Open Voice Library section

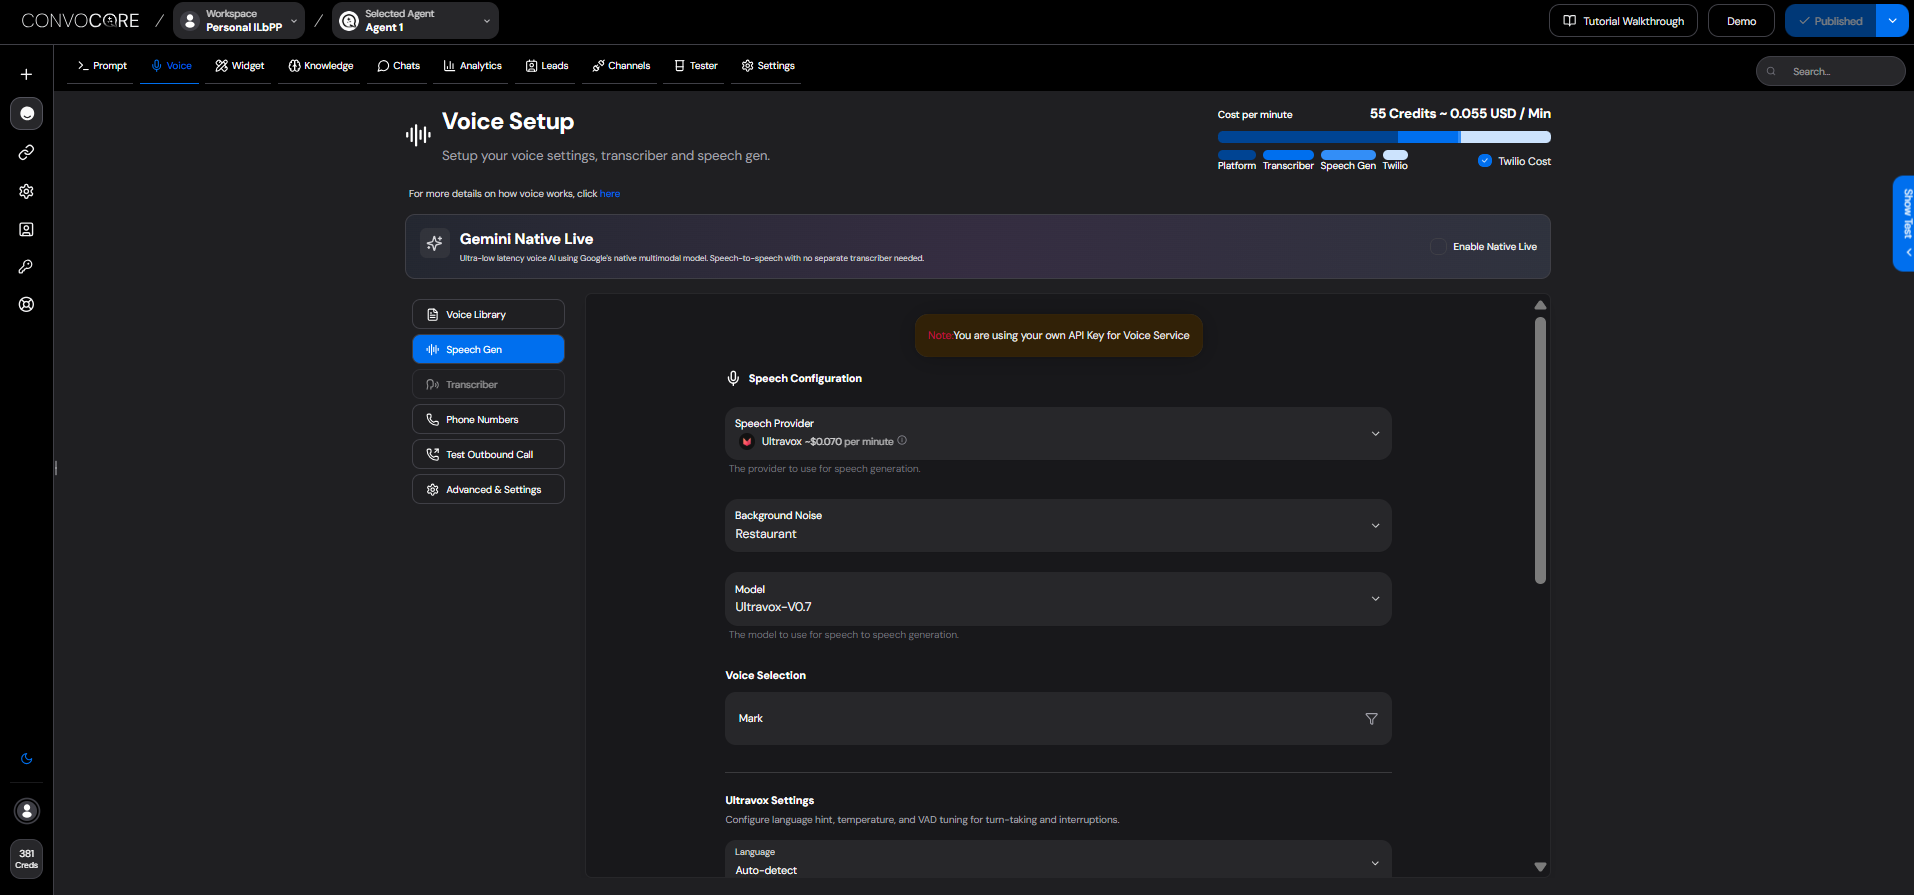[x=488, y=314]
